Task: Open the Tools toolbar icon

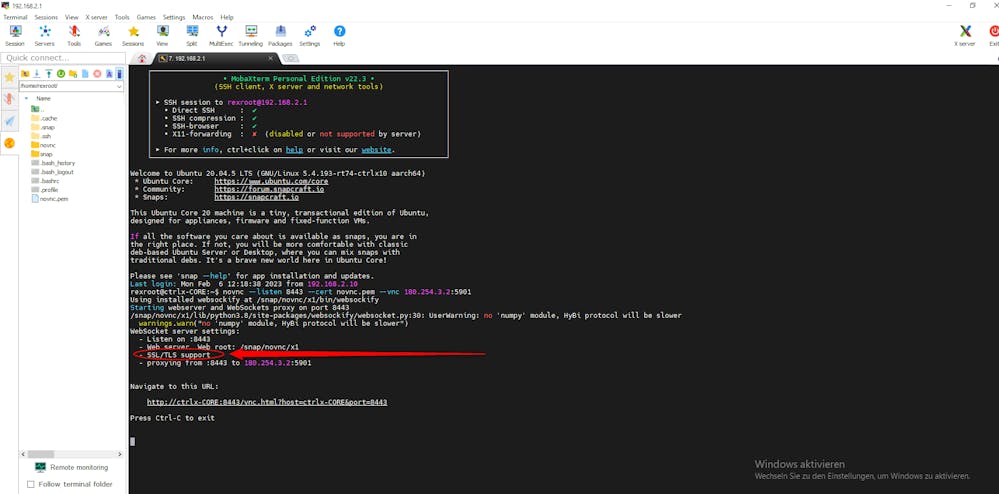Action: coord(74,36)
